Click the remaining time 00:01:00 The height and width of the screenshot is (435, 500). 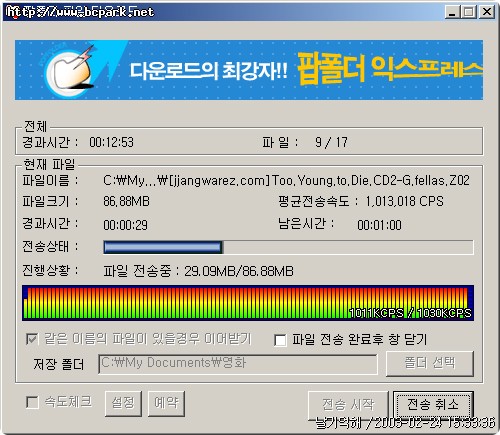(379, 225)
